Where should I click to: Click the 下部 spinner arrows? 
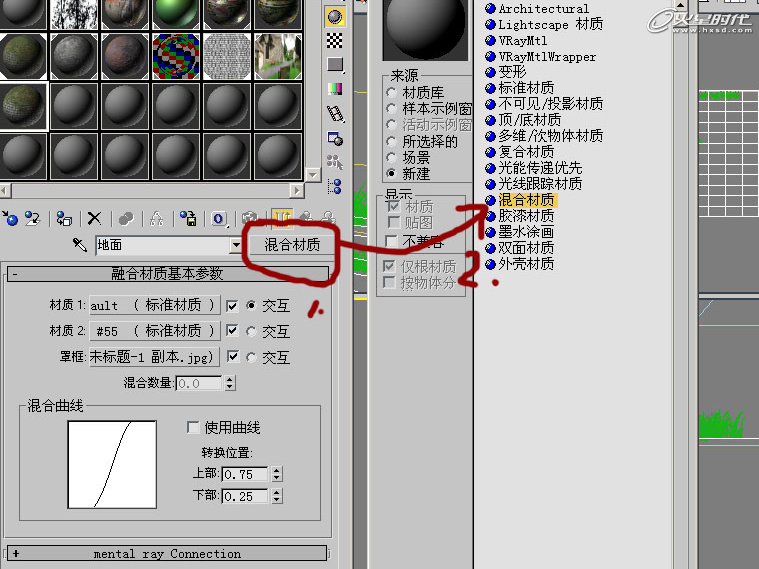(x=276, y=496)
